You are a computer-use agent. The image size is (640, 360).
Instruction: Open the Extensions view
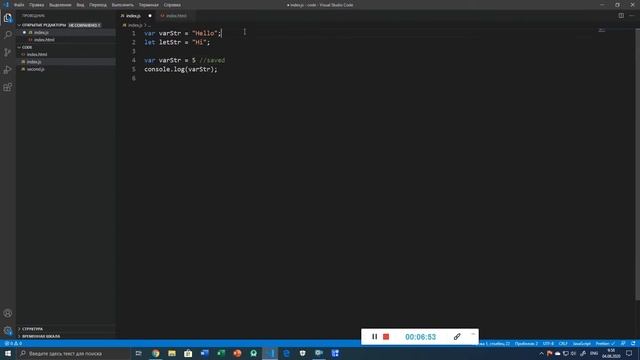click(x=8, y=87)
